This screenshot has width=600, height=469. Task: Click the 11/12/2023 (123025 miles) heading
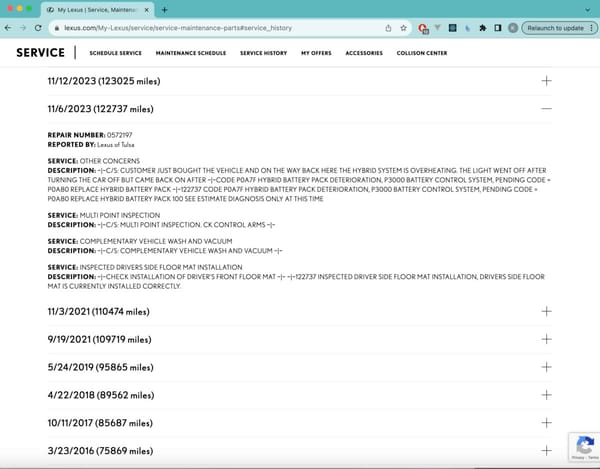104,81
